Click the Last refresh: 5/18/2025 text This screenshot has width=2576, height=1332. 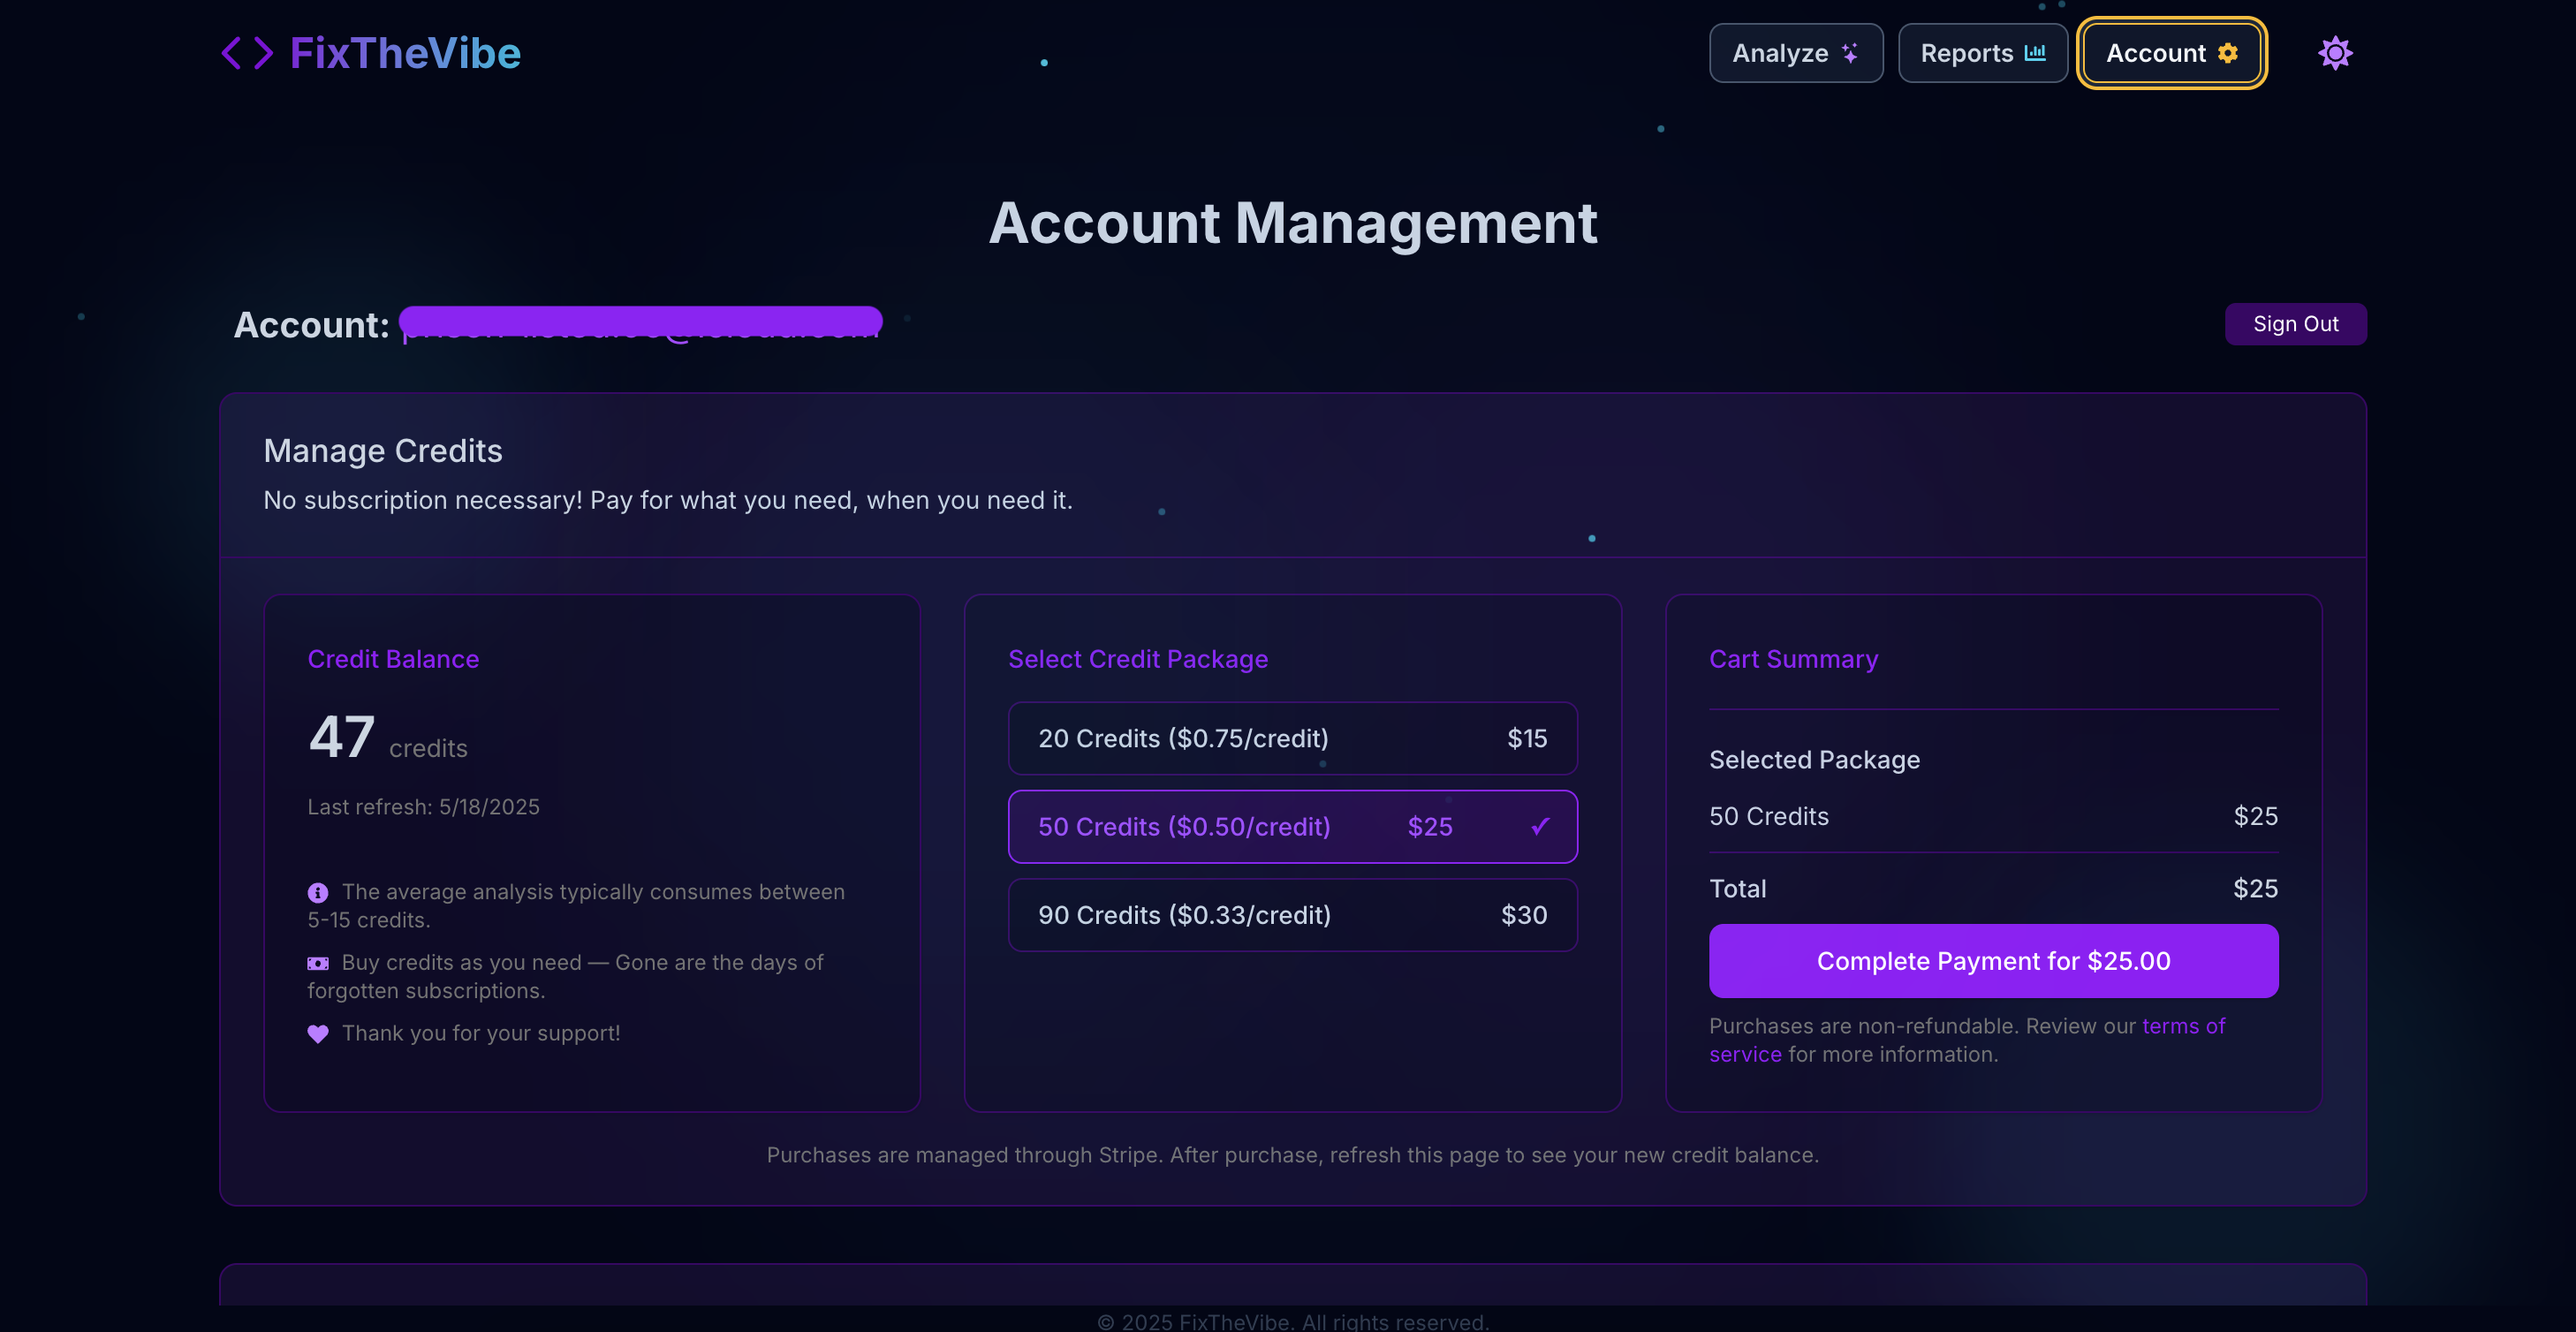tap(423, 807)
